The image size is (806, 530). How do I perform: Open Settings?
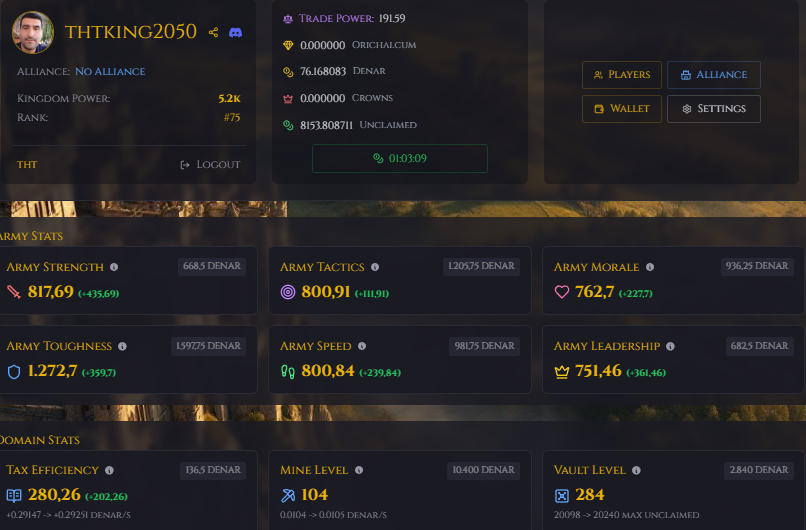pyautogui.click(x=713, y=109)
